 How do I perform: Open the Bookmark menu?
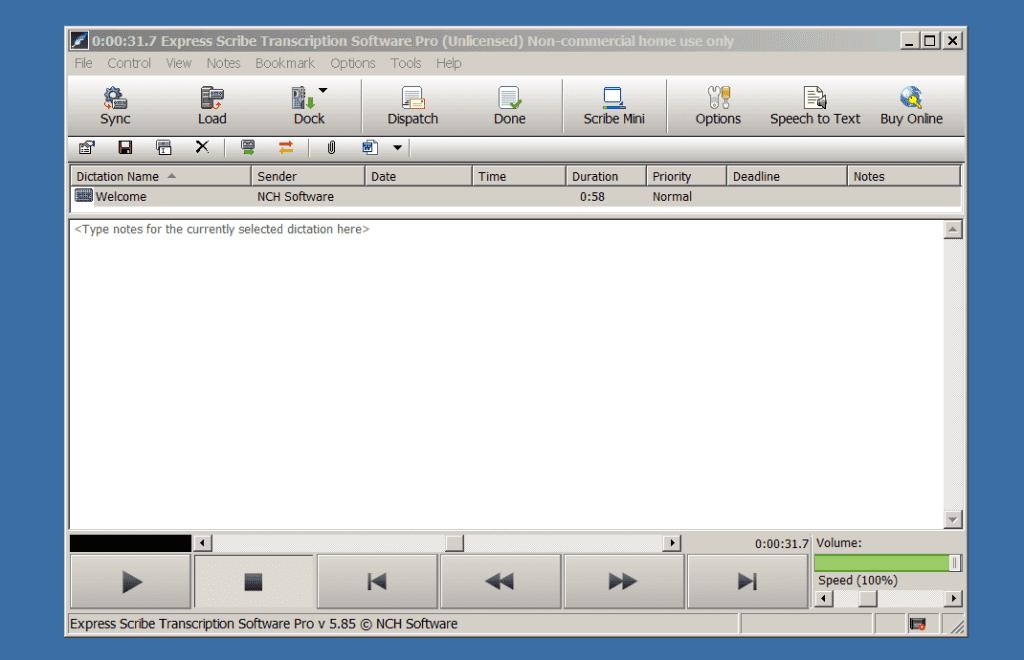pyautogui.click(x=284, y=63)
